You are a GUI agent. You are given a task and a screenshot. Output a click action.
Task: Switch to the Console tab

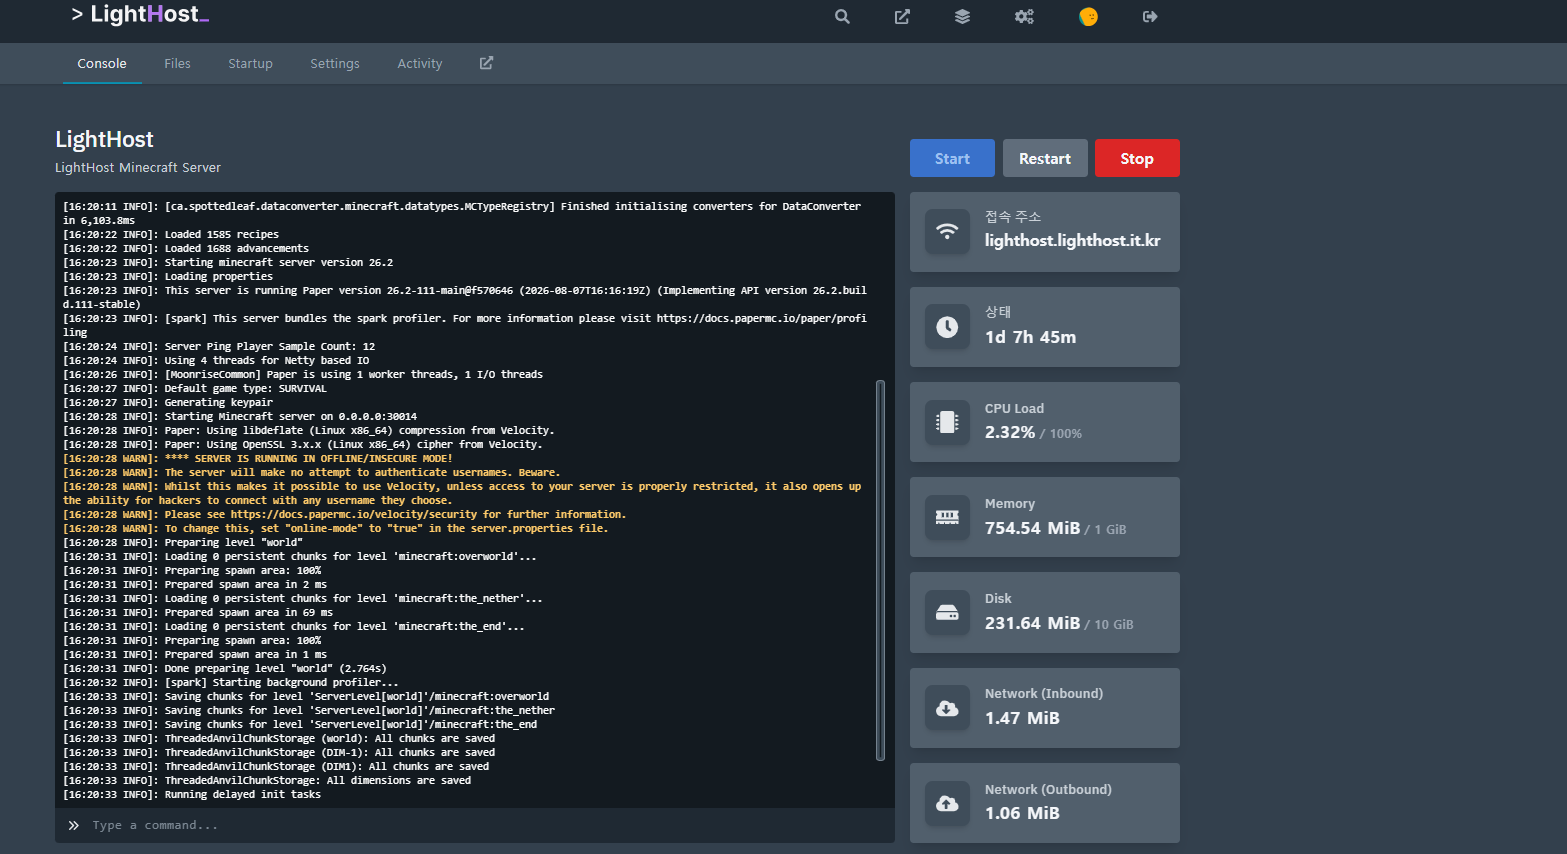102,63
